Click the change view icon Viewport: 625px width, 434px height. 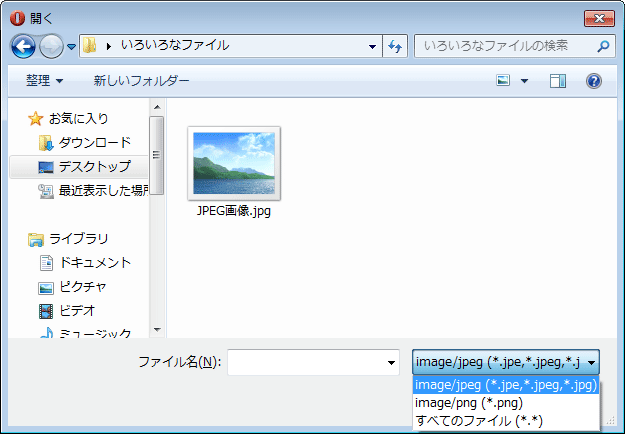coord(504,81)
